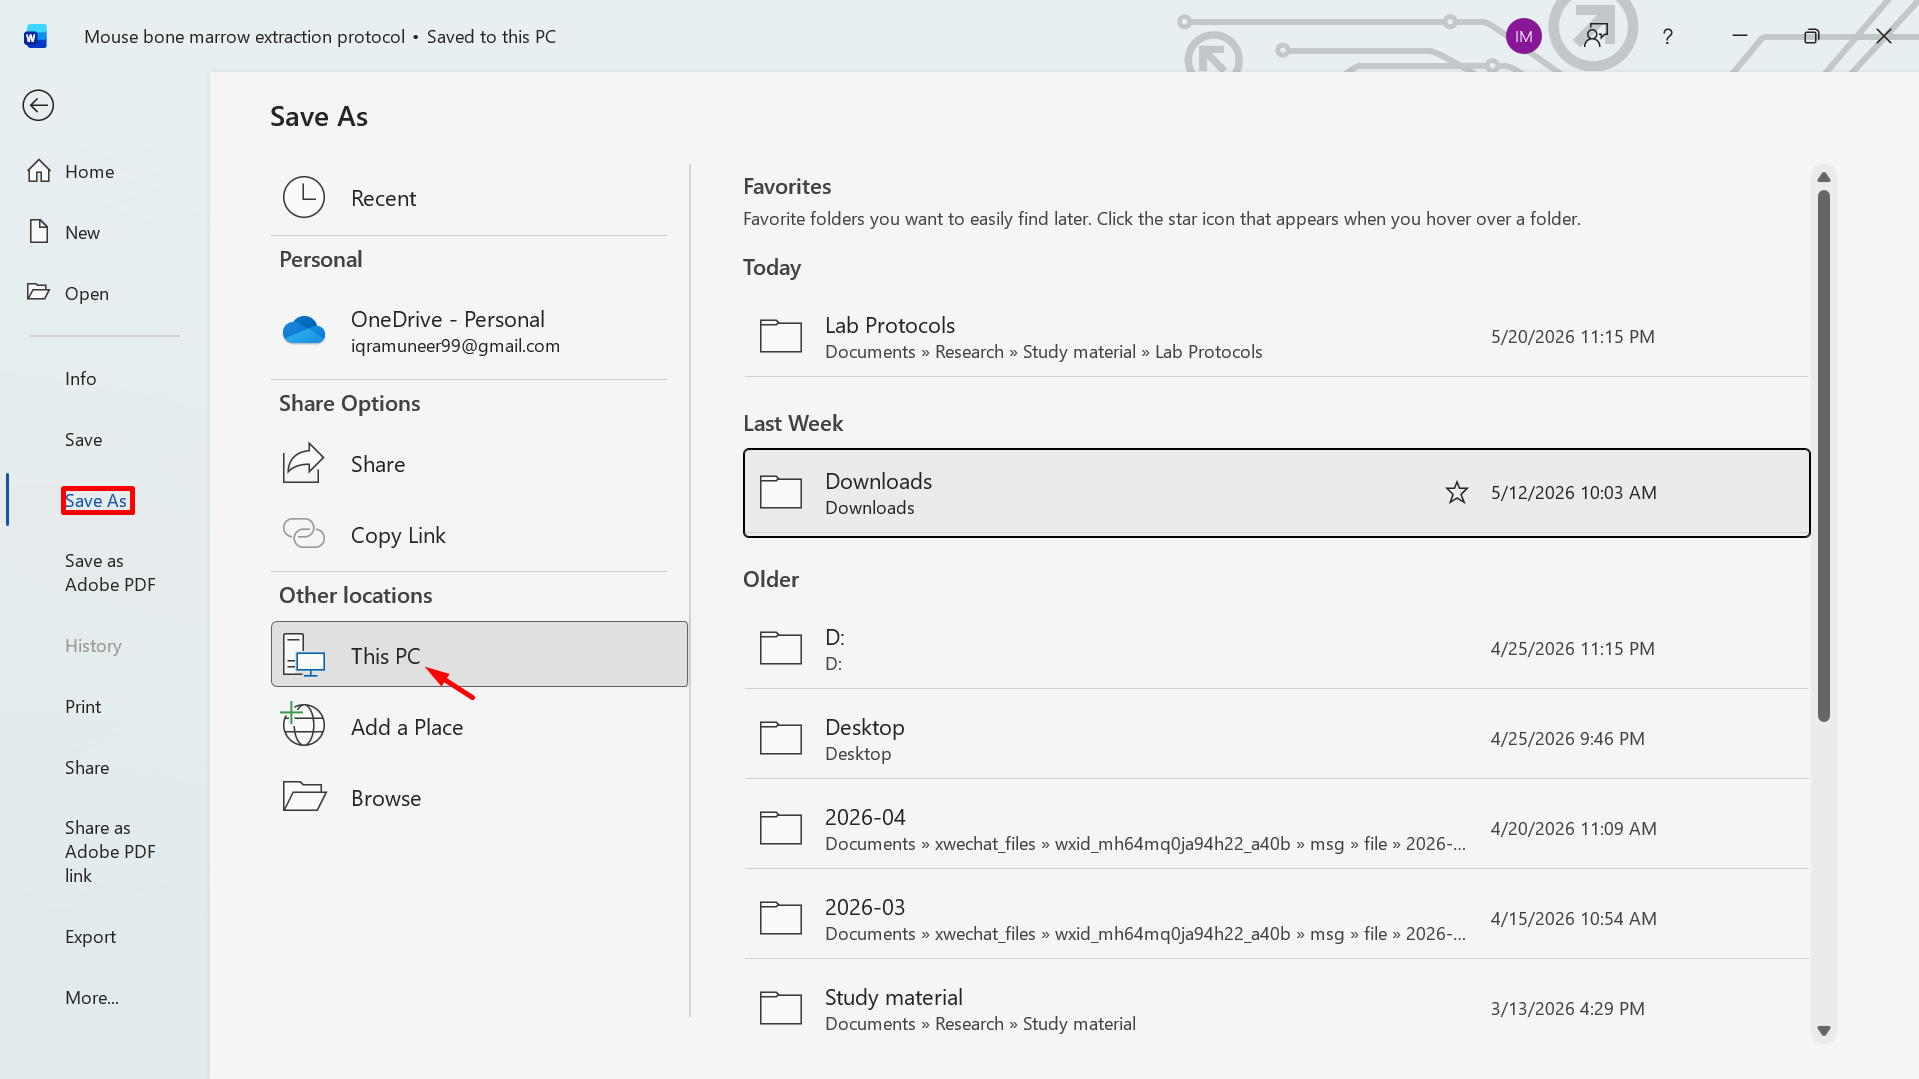The image size is (1919, 1079).
Task: Select the D: drive folder name
Action: pyautogui.click(x=835, y=637)
